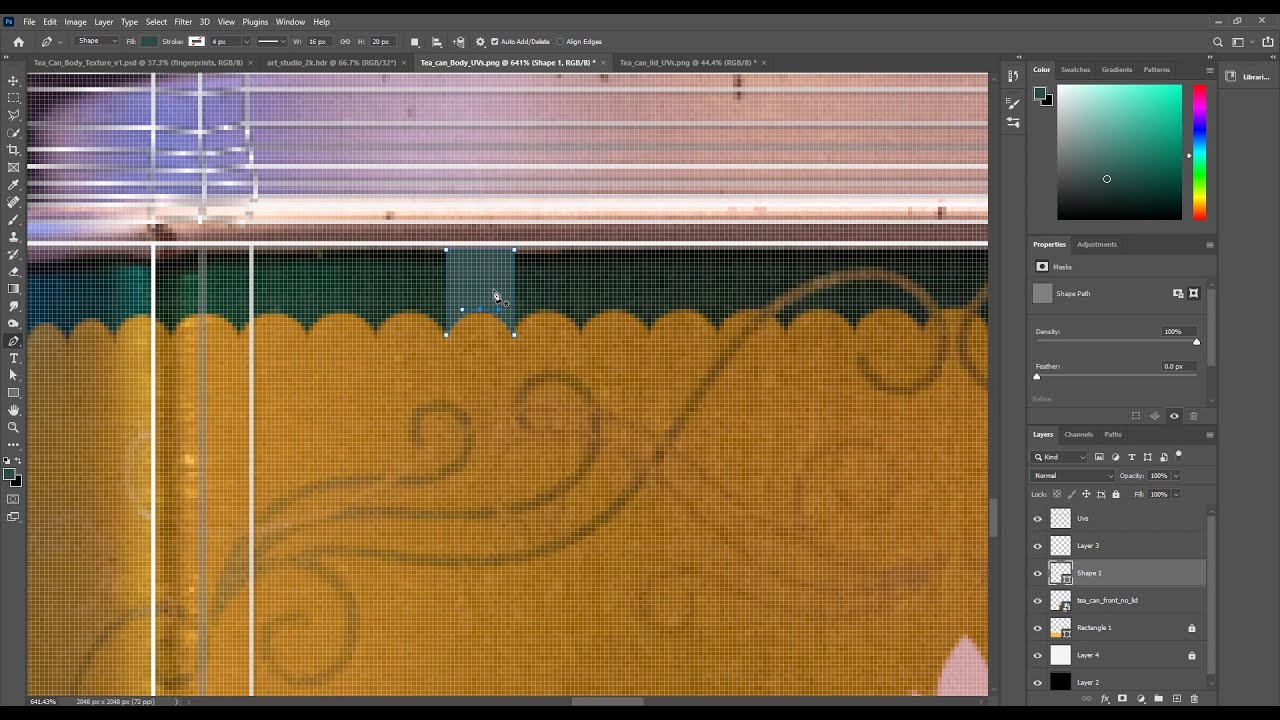This screenshot has width=1280, height=720.
Task: Open the Shape mode dropdown
Action: (x=97, y=42)
